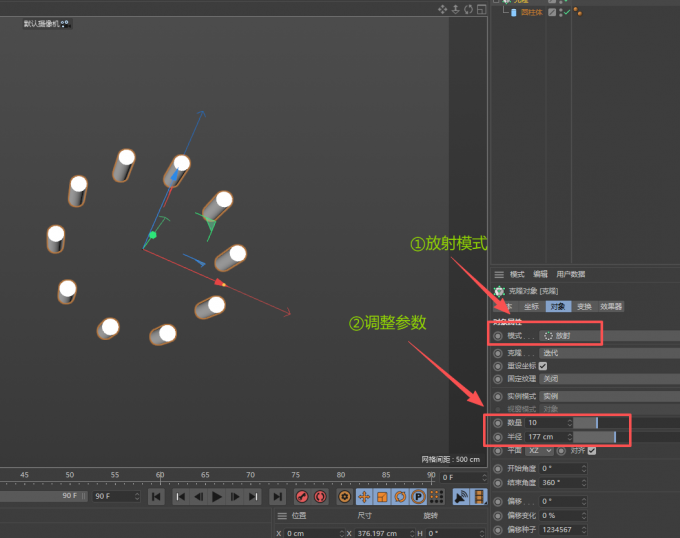This screenshot has width=680, height=538.
Task: Go to next keyframe button
Action: tap(253, 497)
